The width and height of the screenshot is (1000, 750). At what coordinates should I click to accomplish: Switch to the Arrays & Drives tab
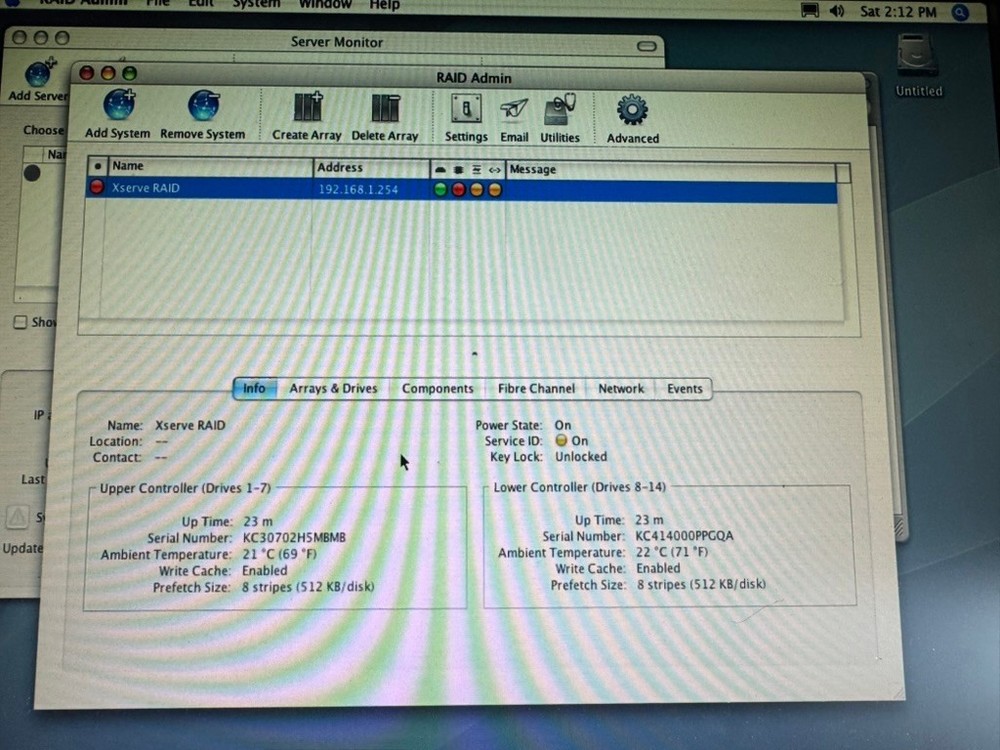[333, 388]
